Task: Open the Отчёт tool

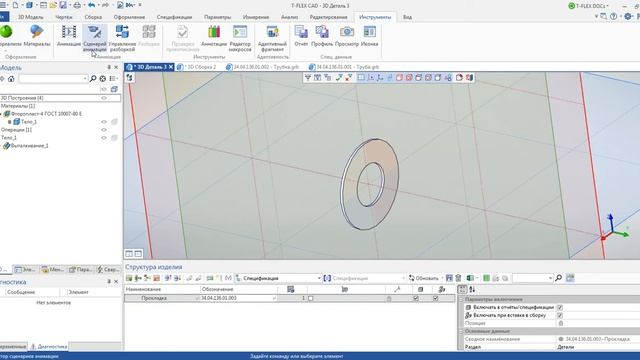Action: point(301,36)
